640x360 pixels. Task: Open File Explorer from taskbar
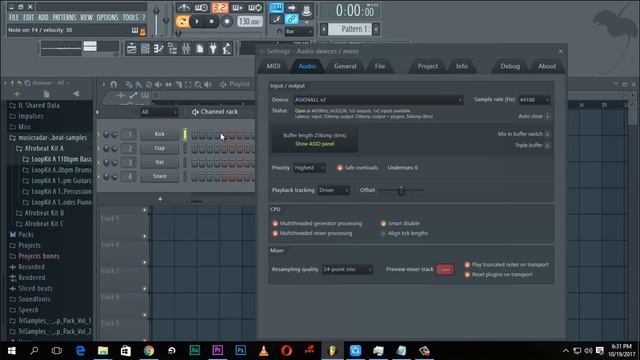[103, 351]
